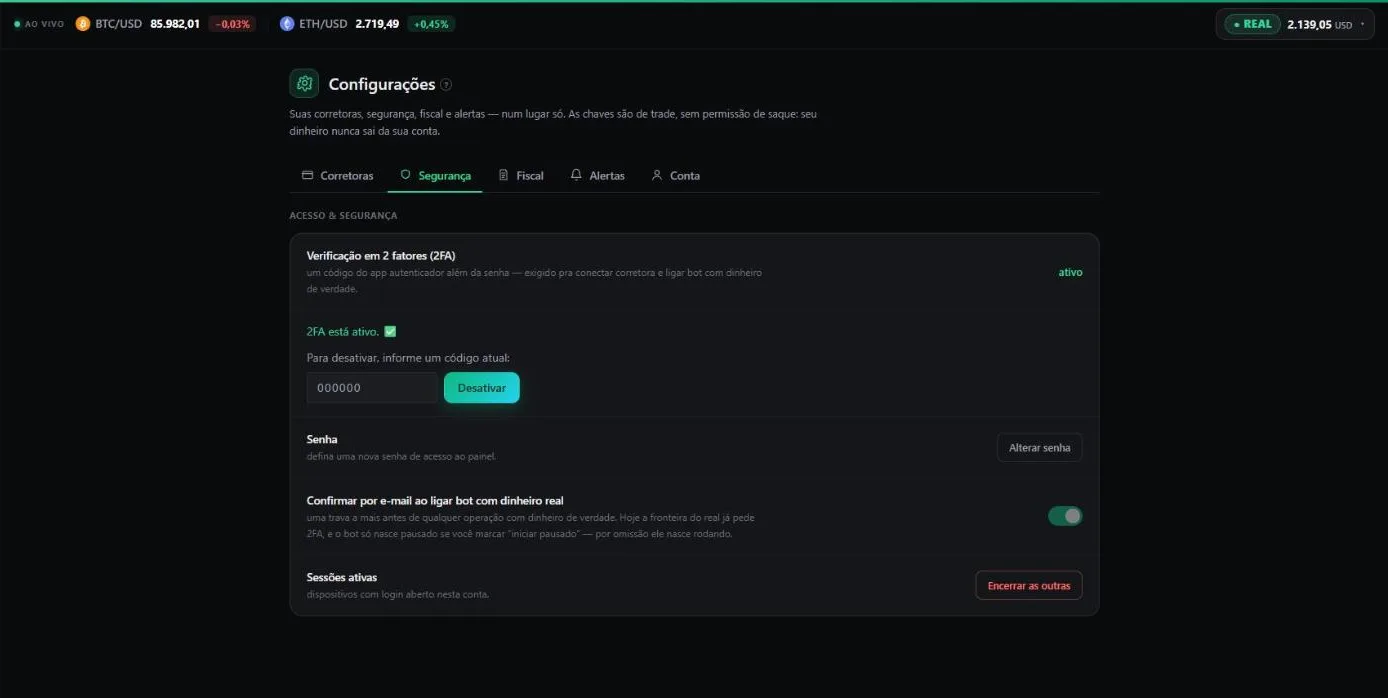Click the orange Bitcoin coin icon

83,23
